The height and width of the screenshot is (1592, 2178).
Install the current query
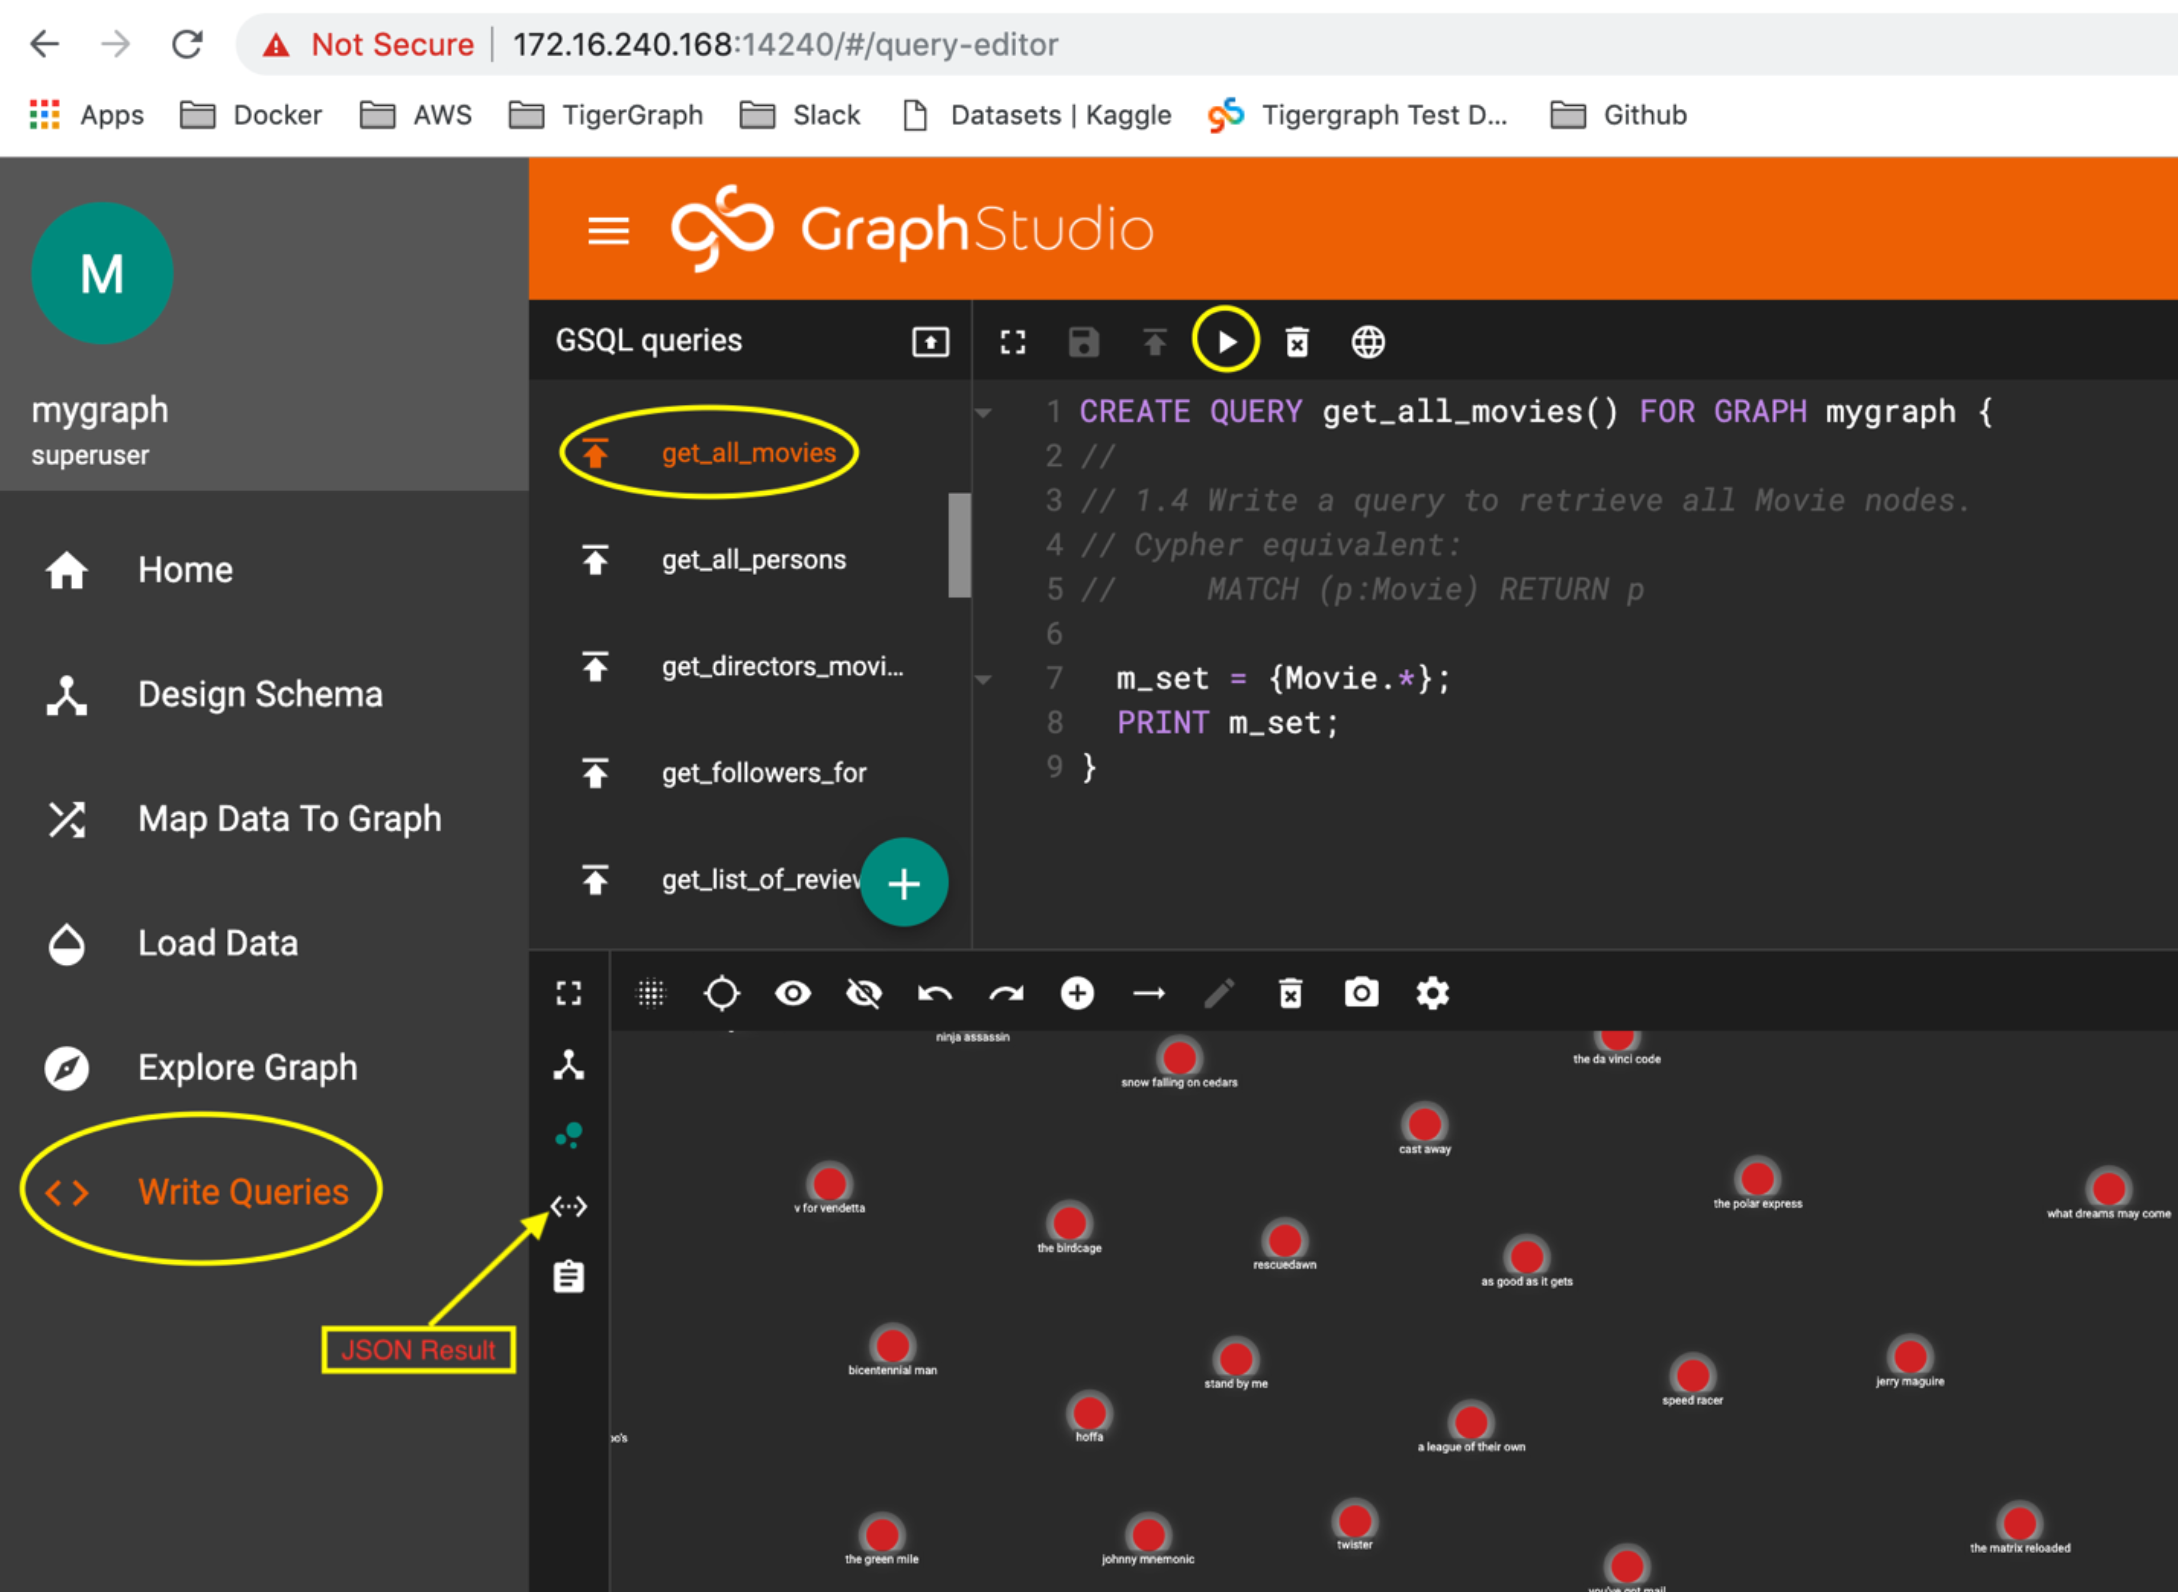1155,343
